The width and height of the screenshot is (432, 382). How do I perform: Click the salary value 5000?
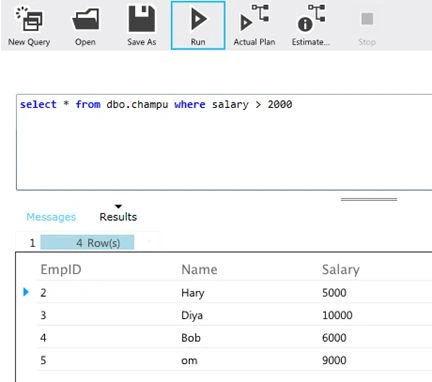pos(334,293)
